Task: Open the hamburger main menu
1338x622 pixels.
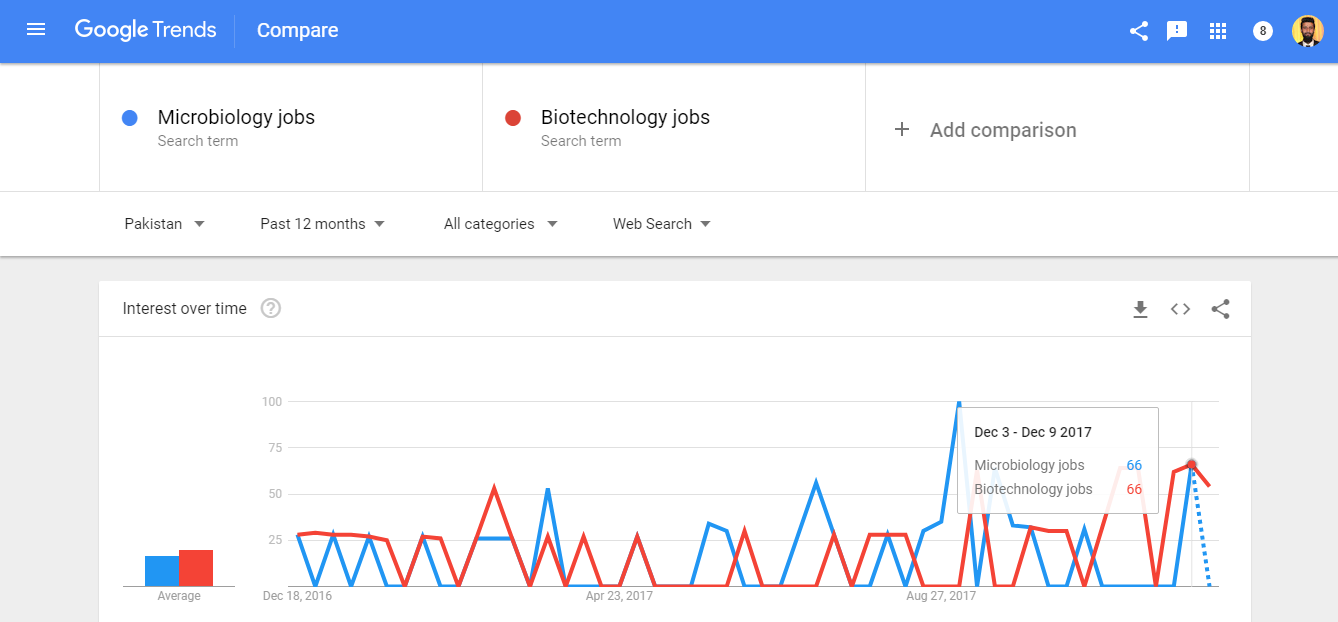Action: (36, 30)
